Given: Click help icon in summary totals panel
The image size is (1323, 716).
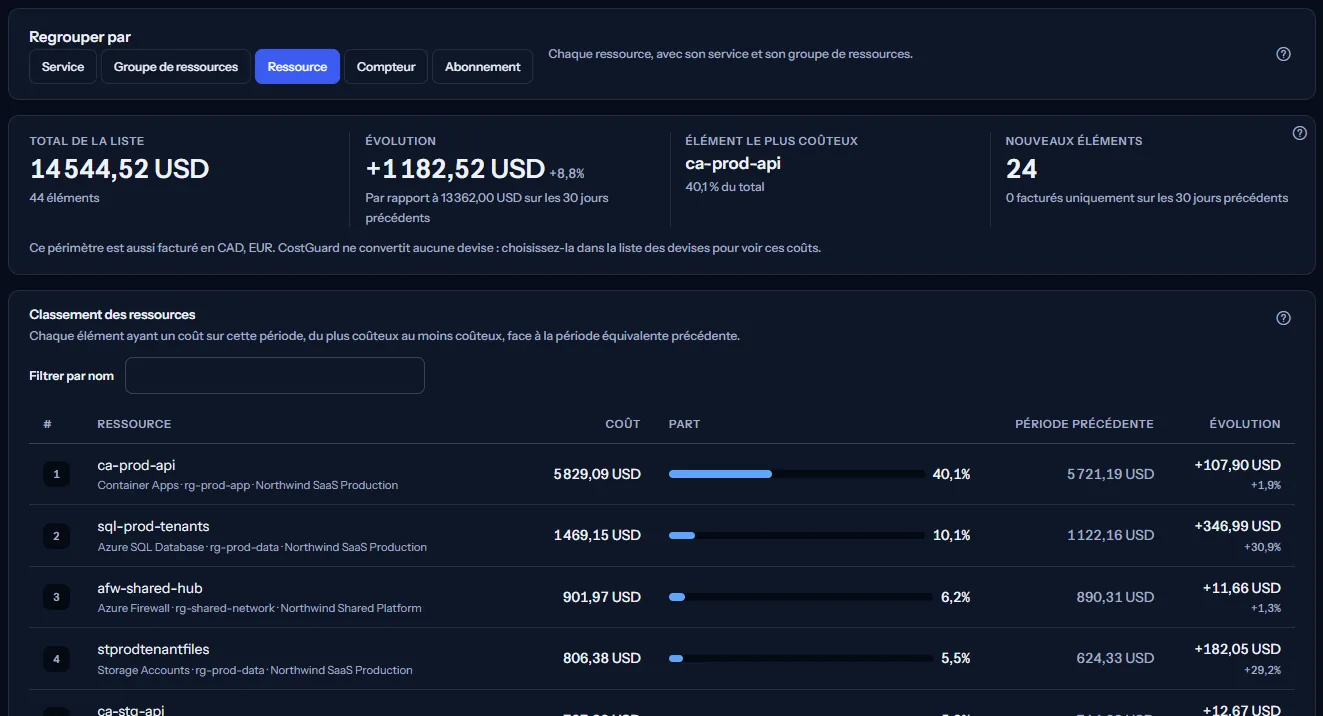Looking at the screenshot, I should tap(1300, 133).
